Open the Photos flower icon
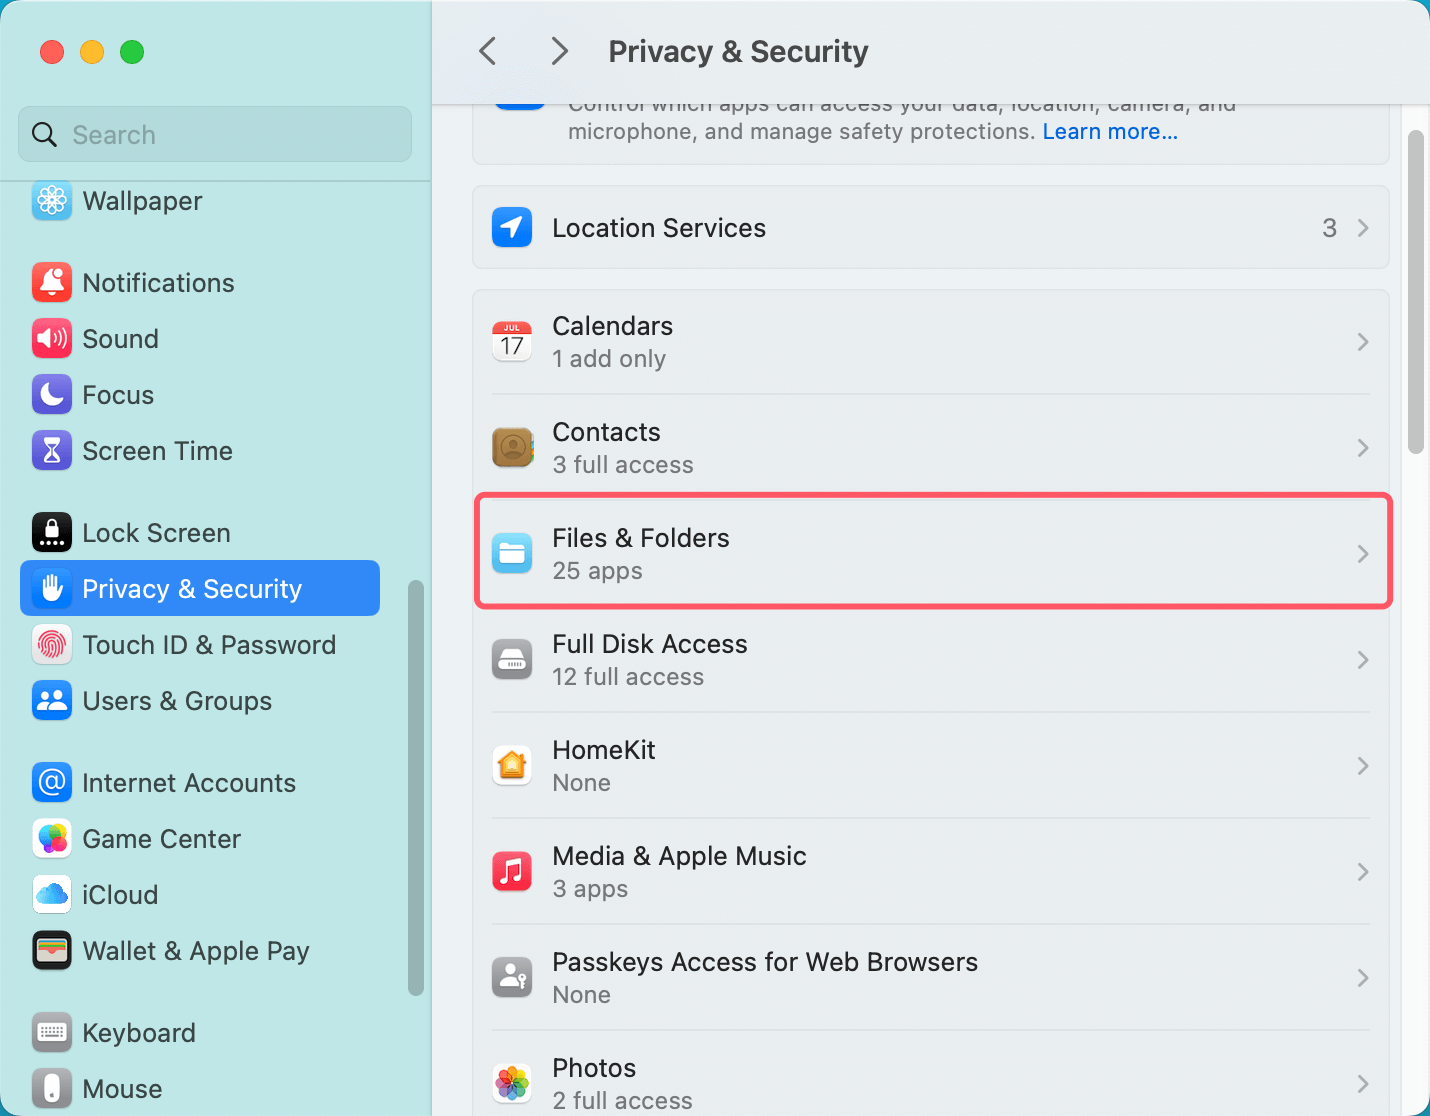This screenshot has width=1430, height=1116. (512, 1083)
